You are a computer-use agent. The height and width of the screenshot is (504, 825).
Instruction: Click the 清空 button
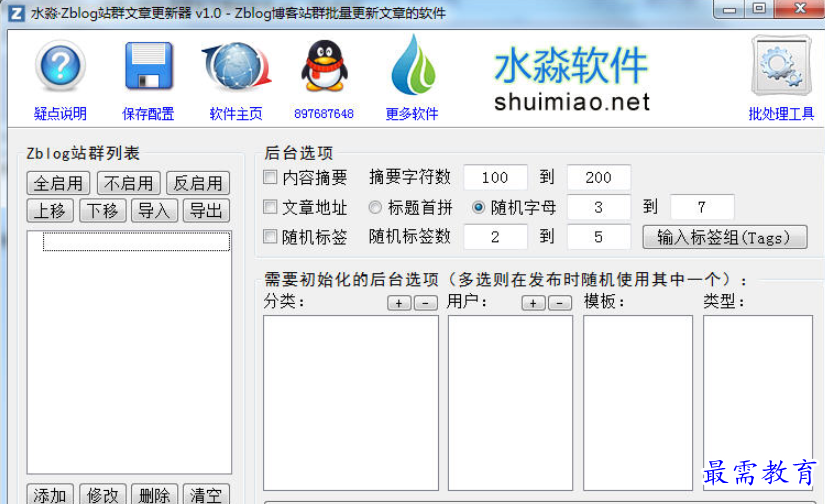206,495
